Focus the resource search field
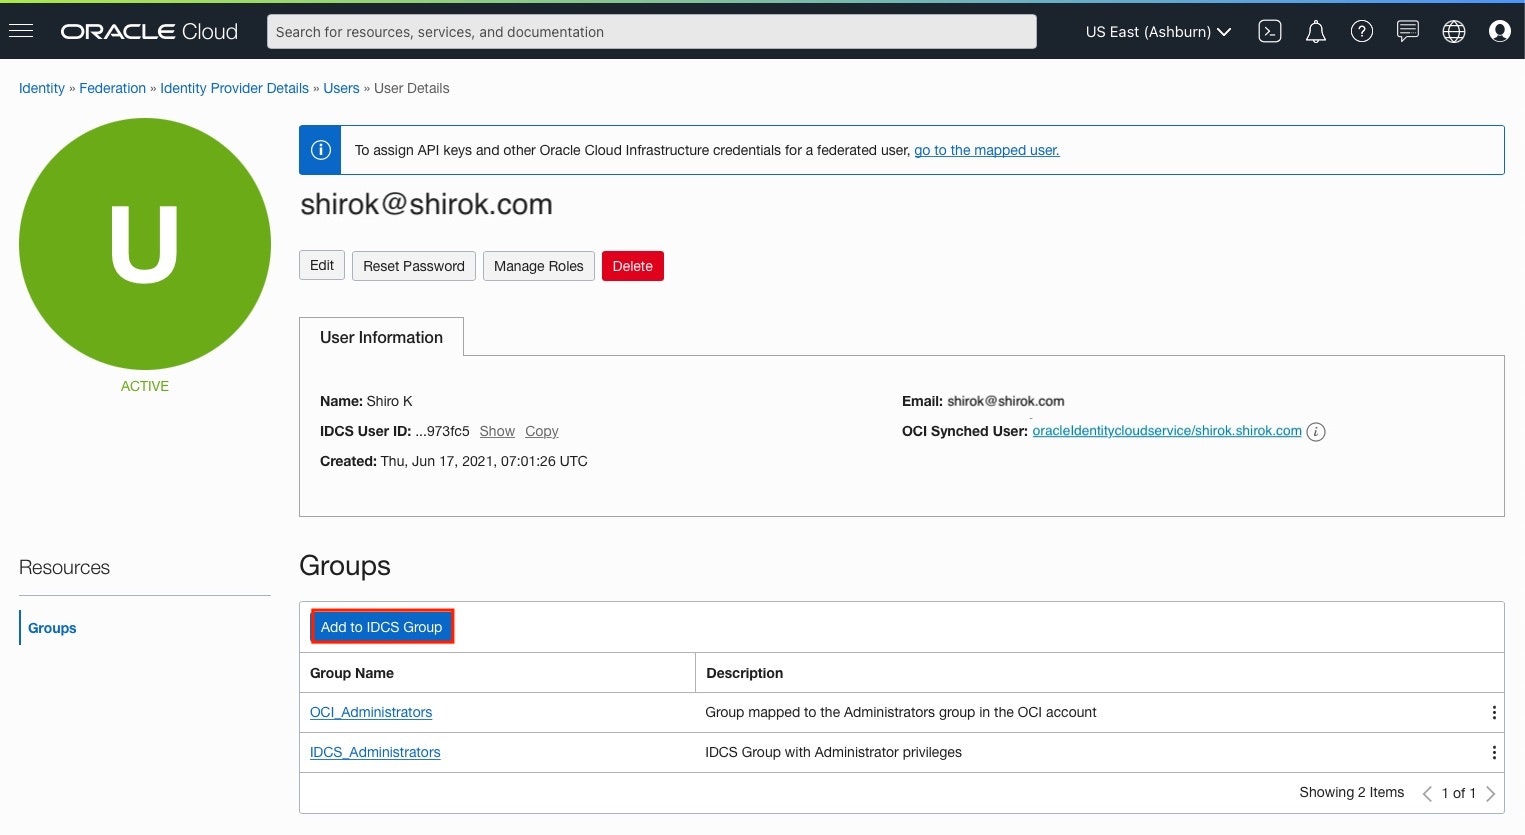This screenshot has height=835, width=1525. coord(652,32)
